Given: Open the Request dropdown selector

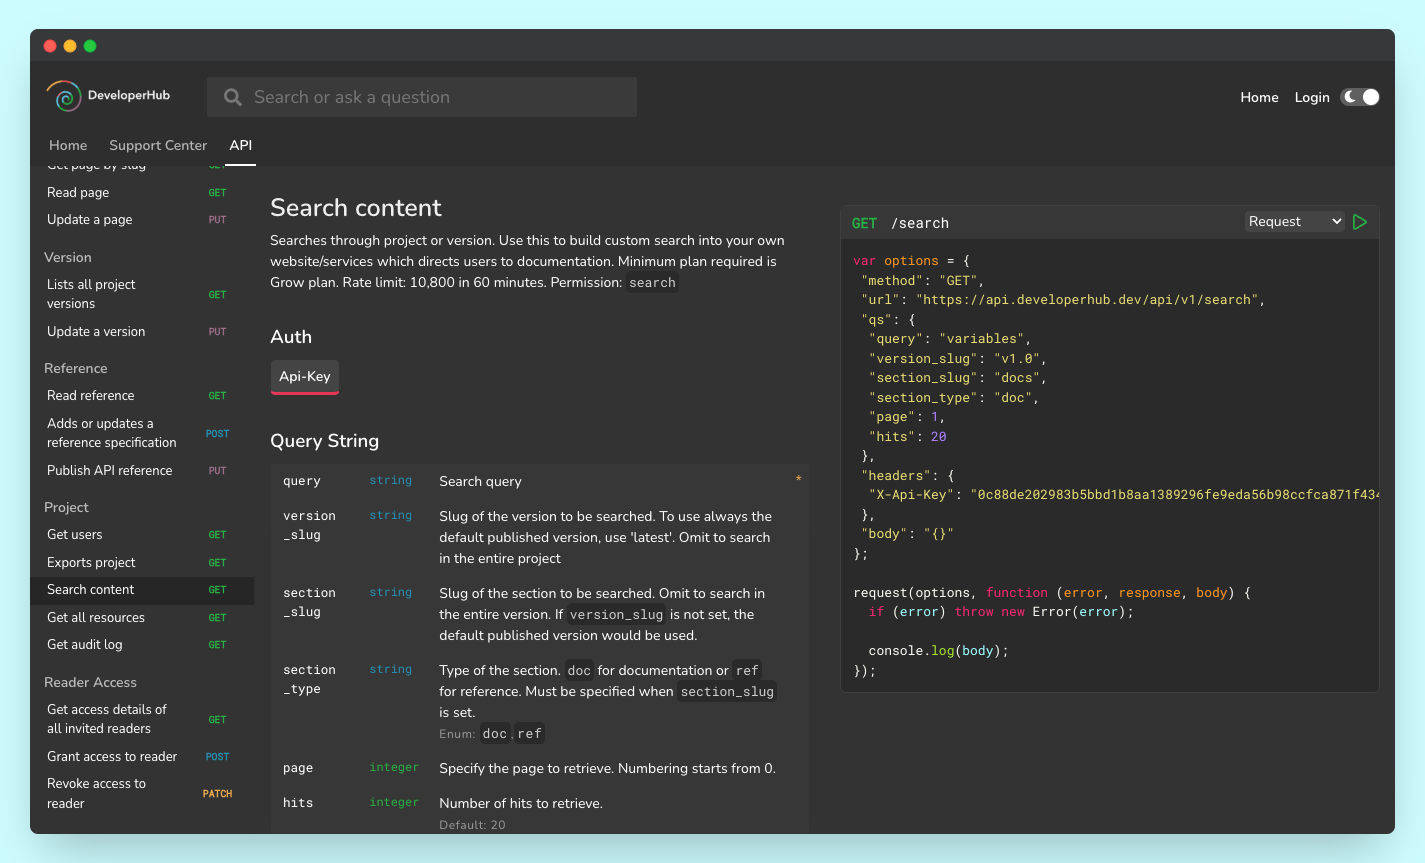Looking at the screenshot, I should point(1294,222).
